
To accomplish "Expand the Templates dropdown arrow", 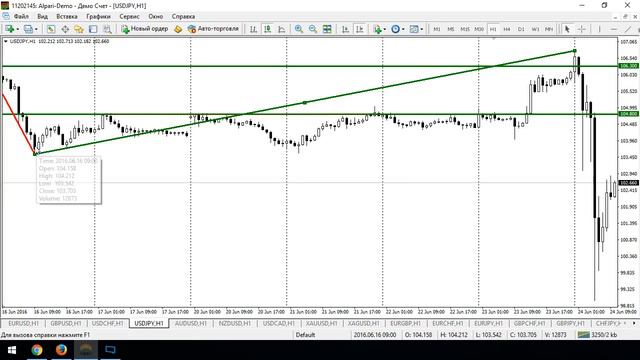I will [x=422, y=29].
